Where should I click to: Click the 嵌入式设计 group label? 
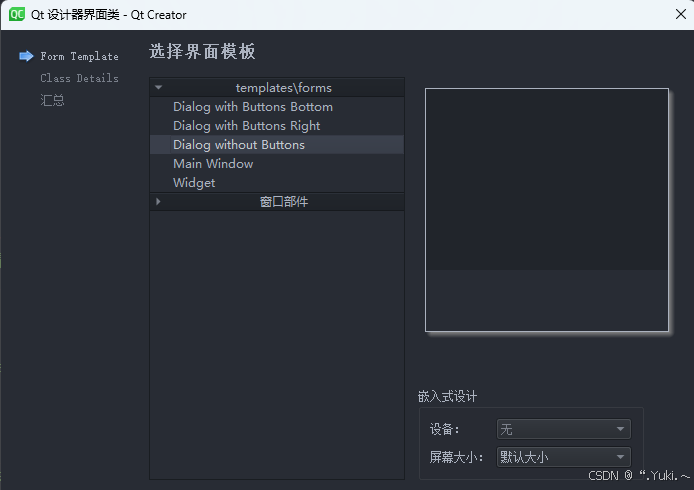coord(447,396)
